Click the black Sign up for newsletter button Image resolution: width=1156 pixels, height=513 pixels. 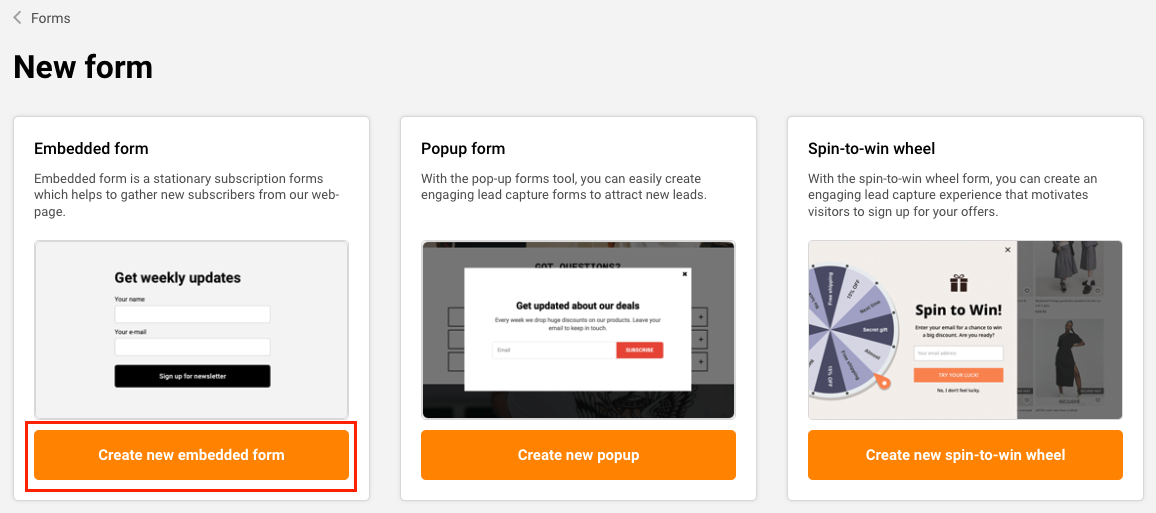tap(192, 376)
